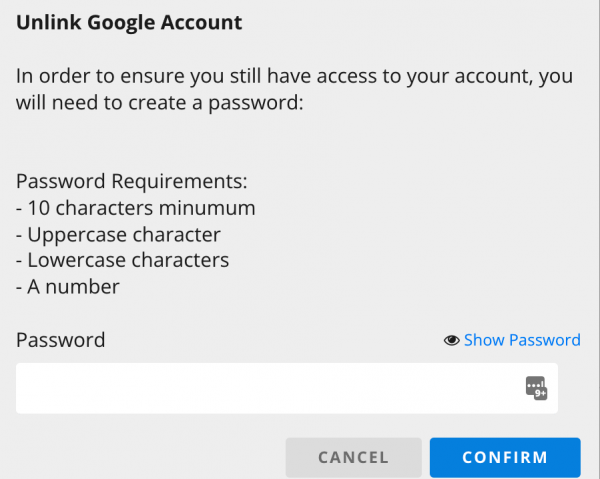The image size is (600, 479).
Task: Click the 9+ badge on password manager icon
Action: pos(541,394)
